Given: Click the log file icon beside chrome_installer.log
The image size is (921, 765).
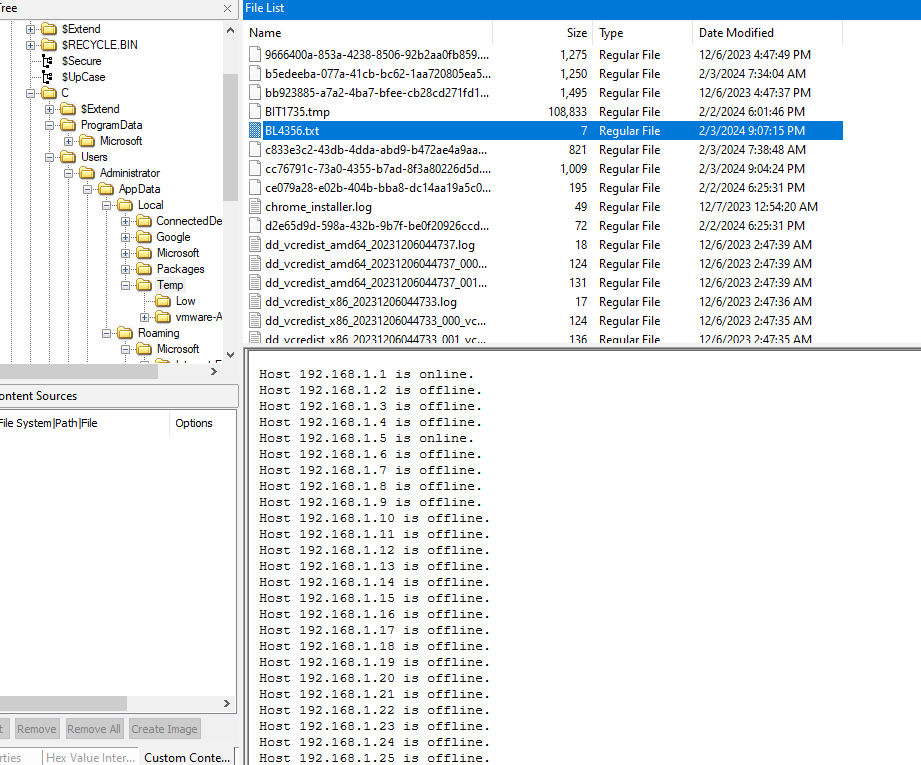Looking at the screenshot, I should click(x=255, y=207).
